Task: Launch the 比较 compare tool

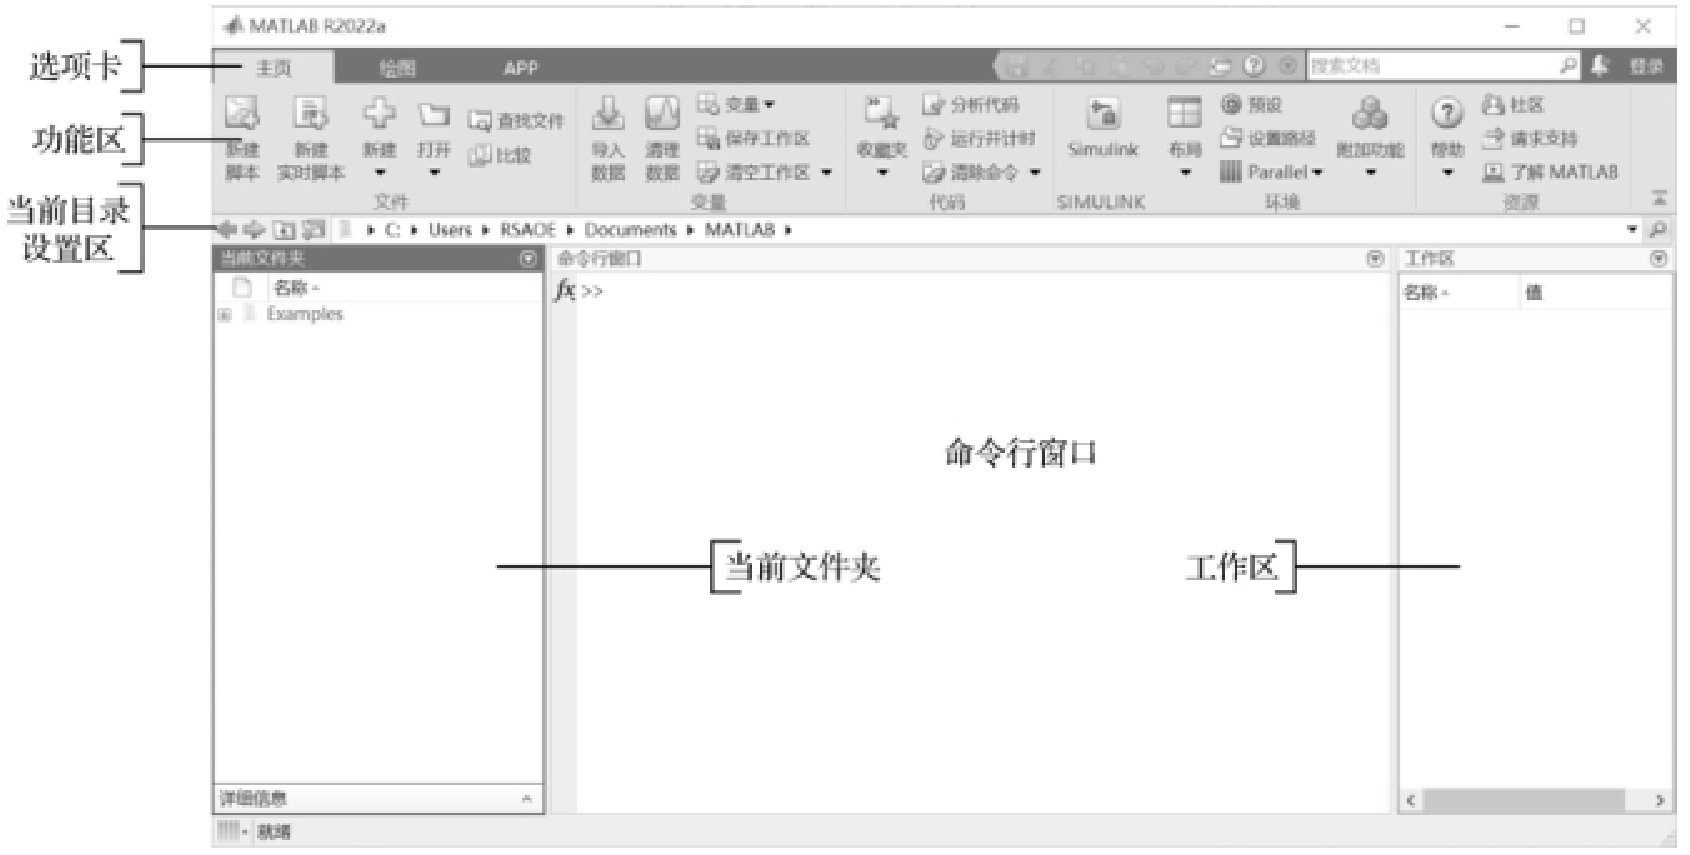Action: [x=500, y=155]
